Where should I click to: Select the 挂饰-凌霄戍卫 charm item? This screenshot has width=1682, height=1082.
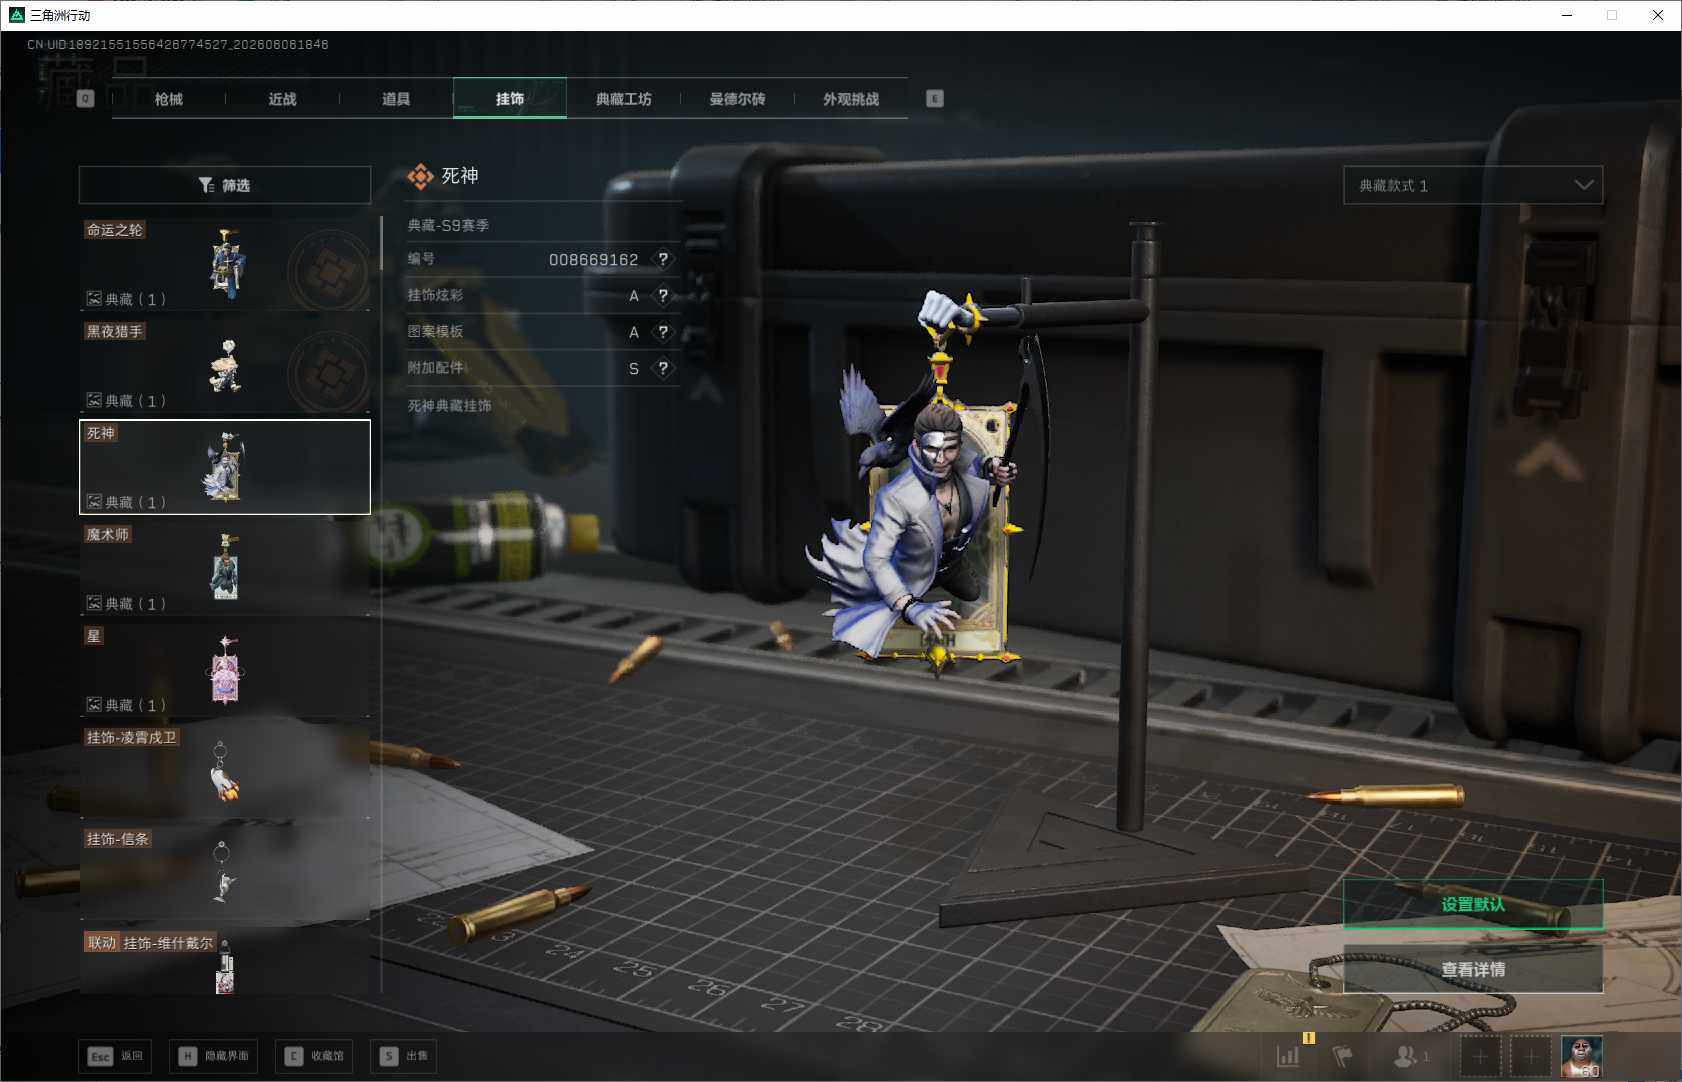[x=225, y=772]
